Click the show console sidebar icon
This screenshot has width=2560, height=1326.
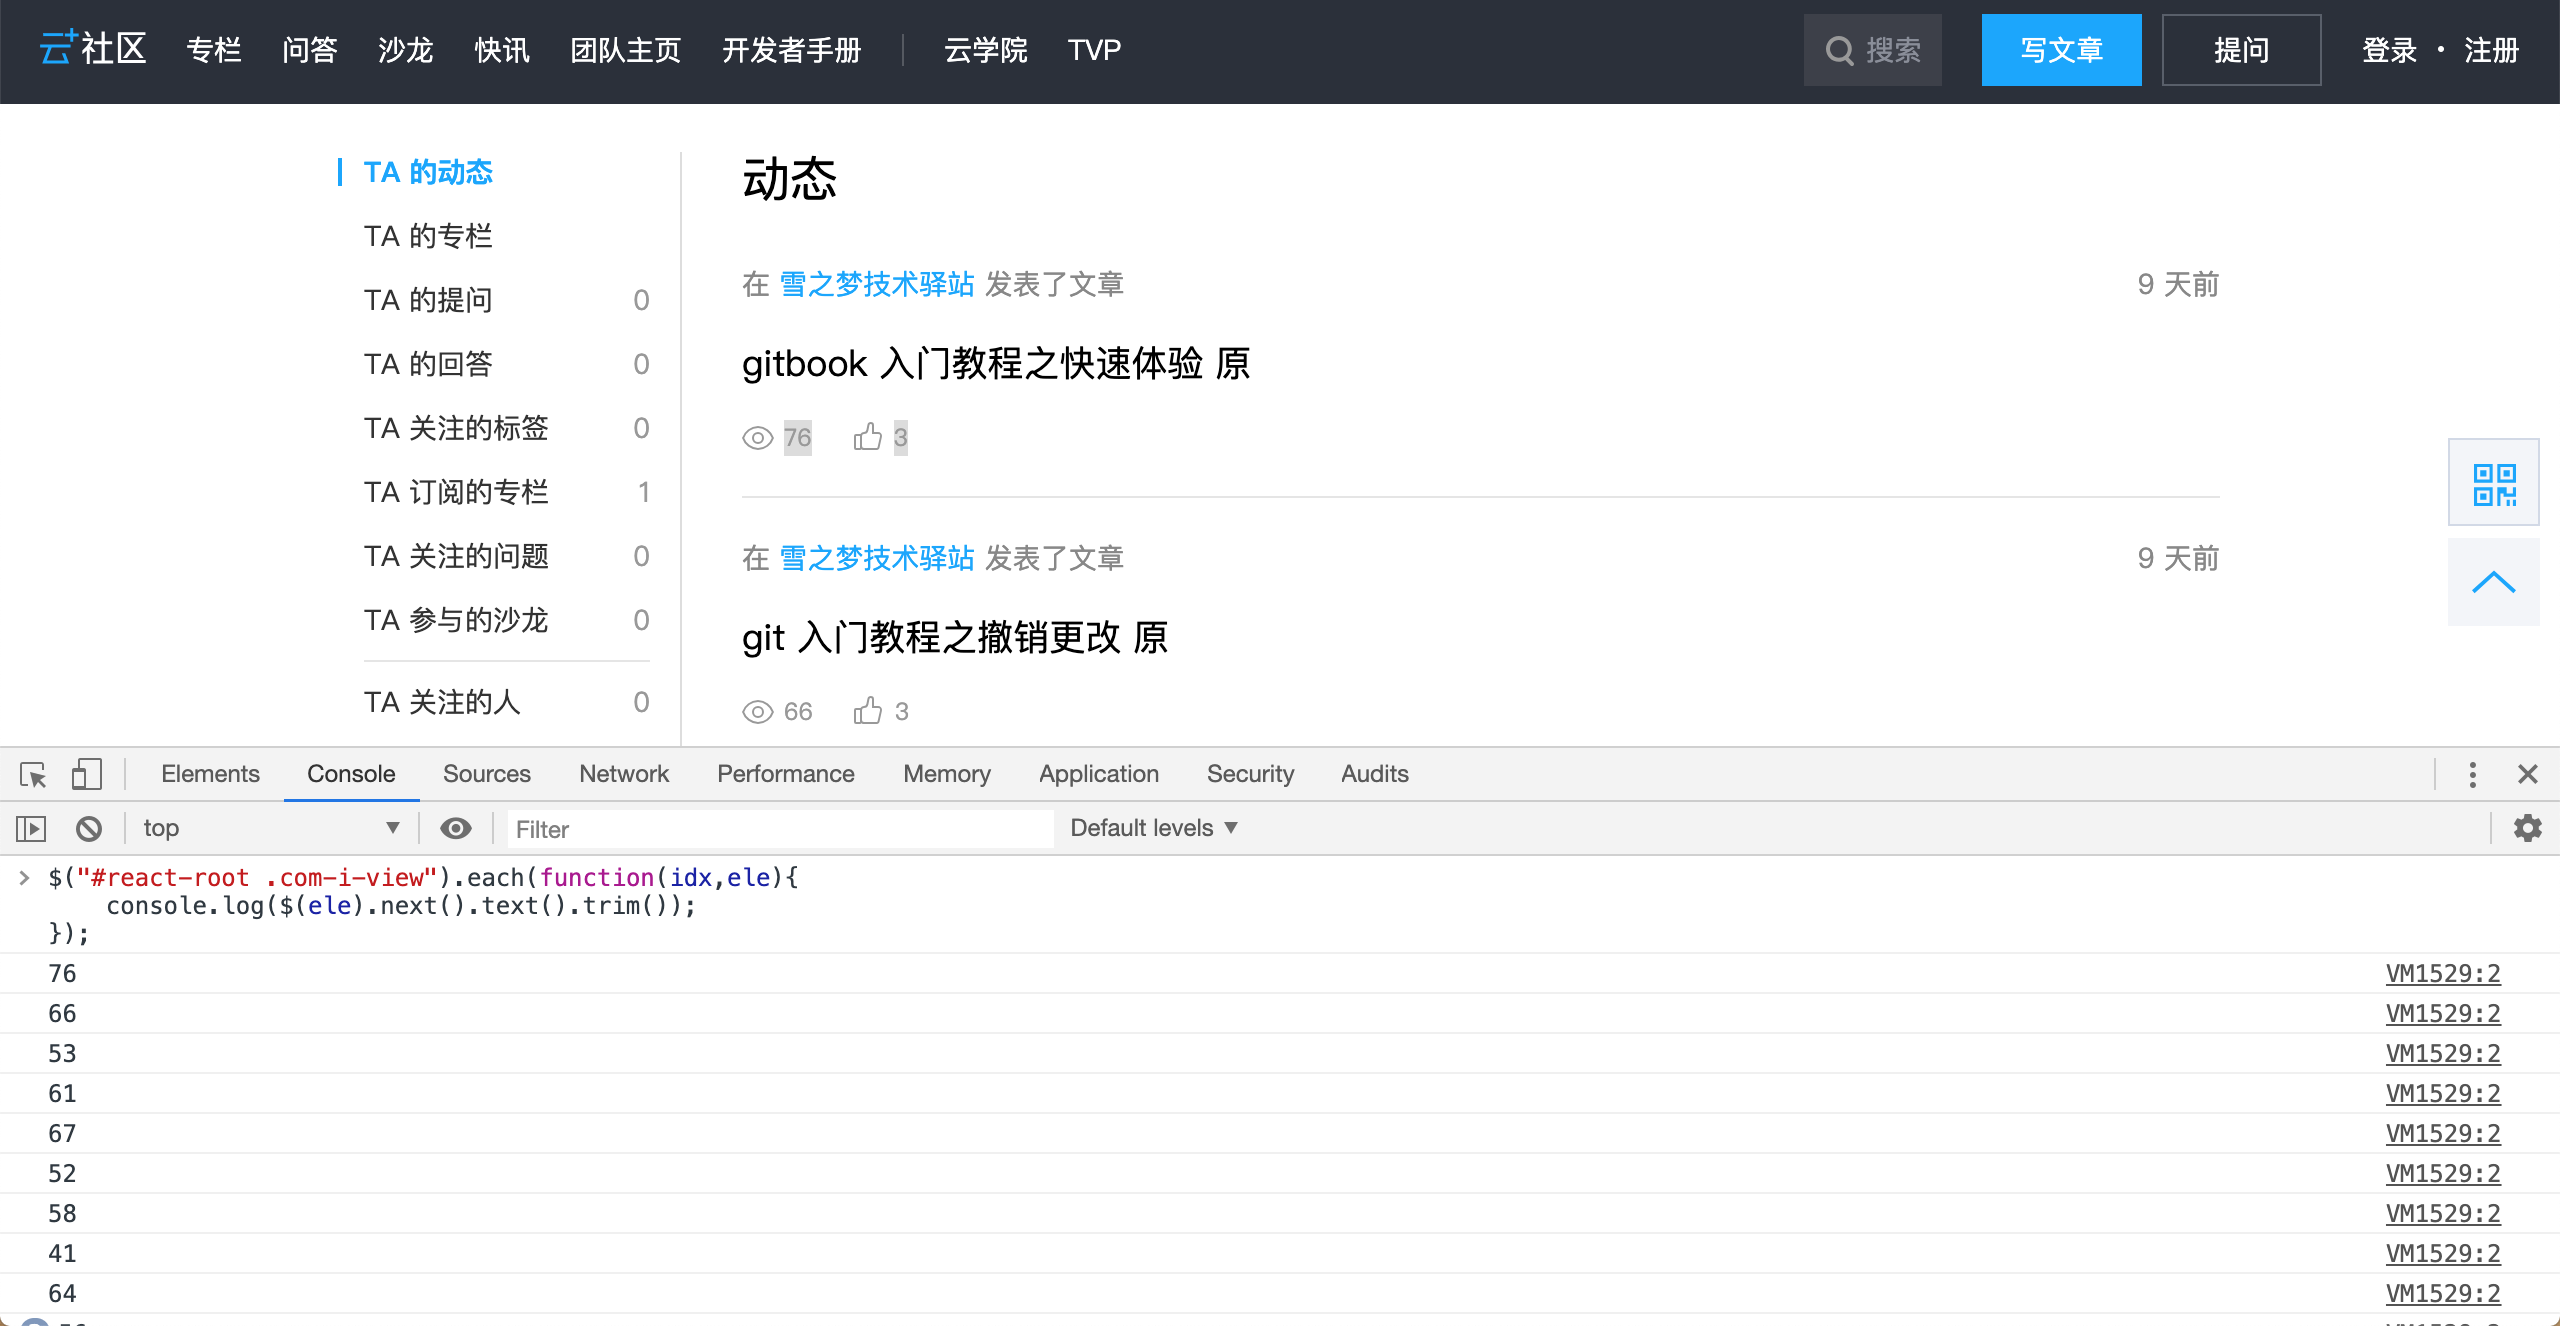point(31,828)
